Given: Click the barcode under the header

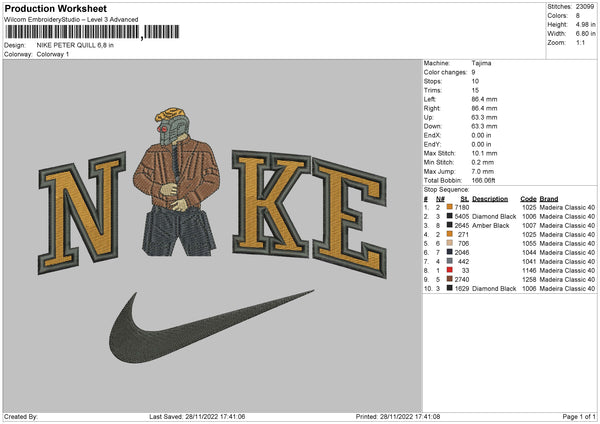Looking at the screenshot, I should [92, 32].
